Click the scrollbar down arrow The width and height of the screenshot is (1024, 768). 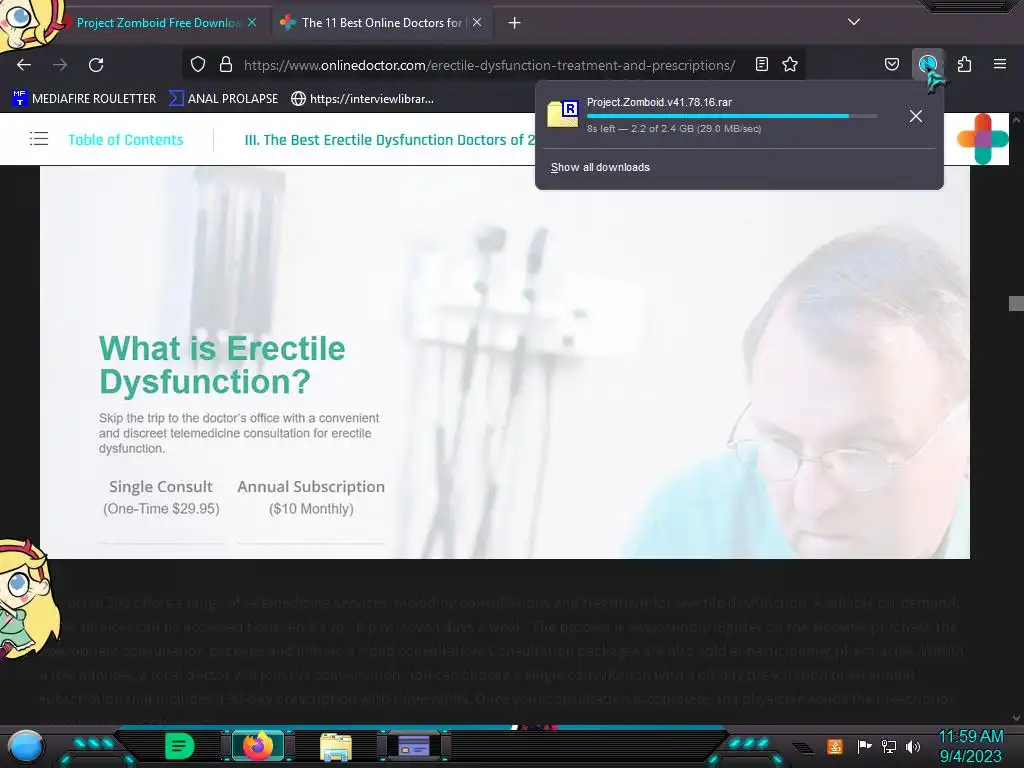tap(1016, 718)
